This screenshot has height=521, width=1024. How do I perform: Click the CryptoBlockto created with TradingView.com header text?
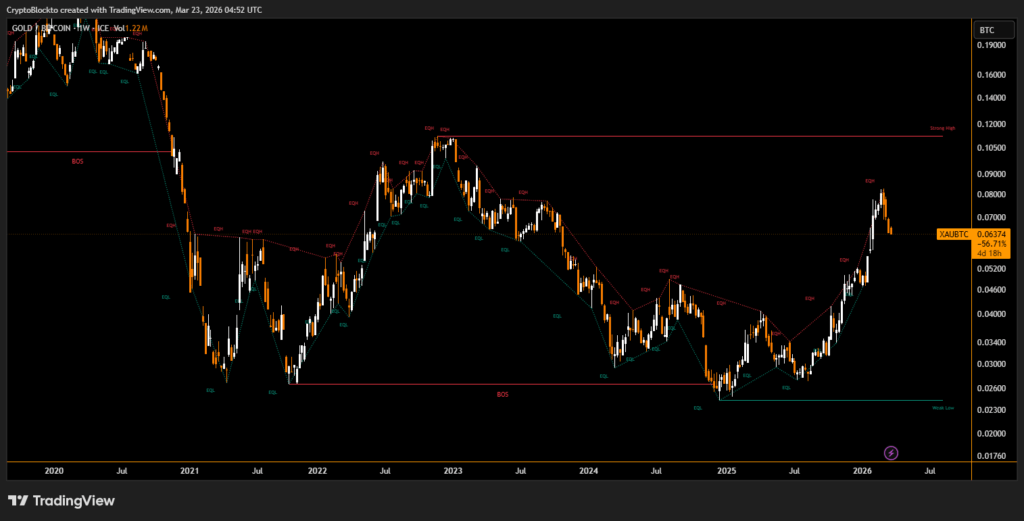(x=135, y=9)
